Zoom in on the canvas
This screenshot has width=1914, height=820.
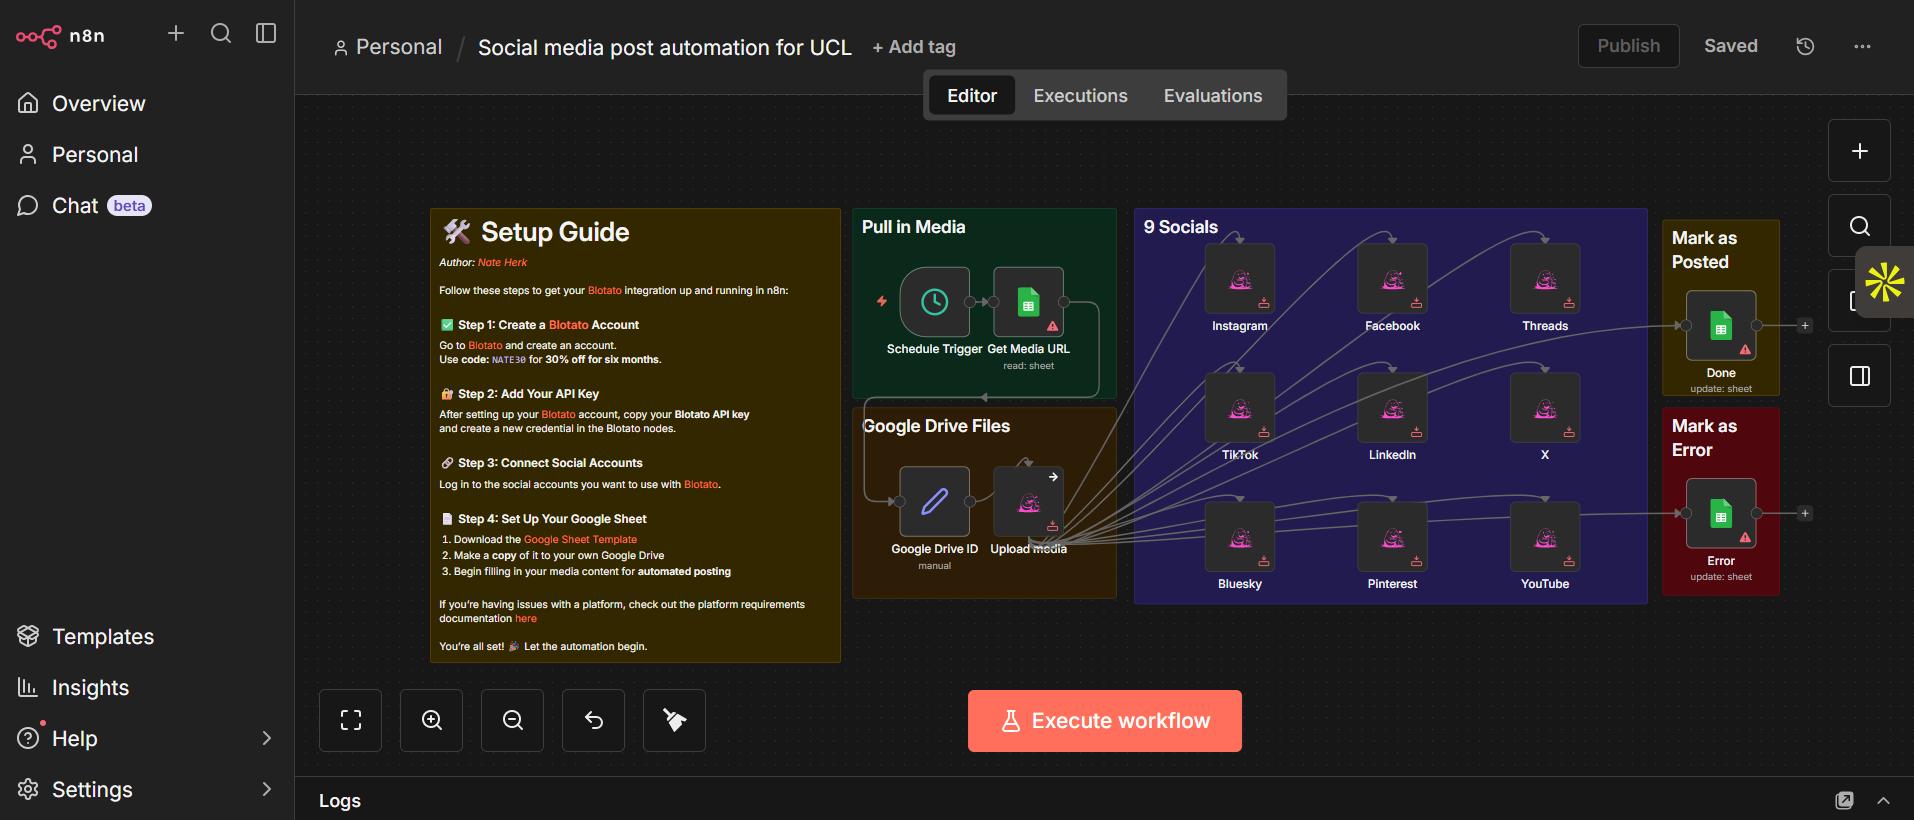pyautogui.click(x=431, y=720)
